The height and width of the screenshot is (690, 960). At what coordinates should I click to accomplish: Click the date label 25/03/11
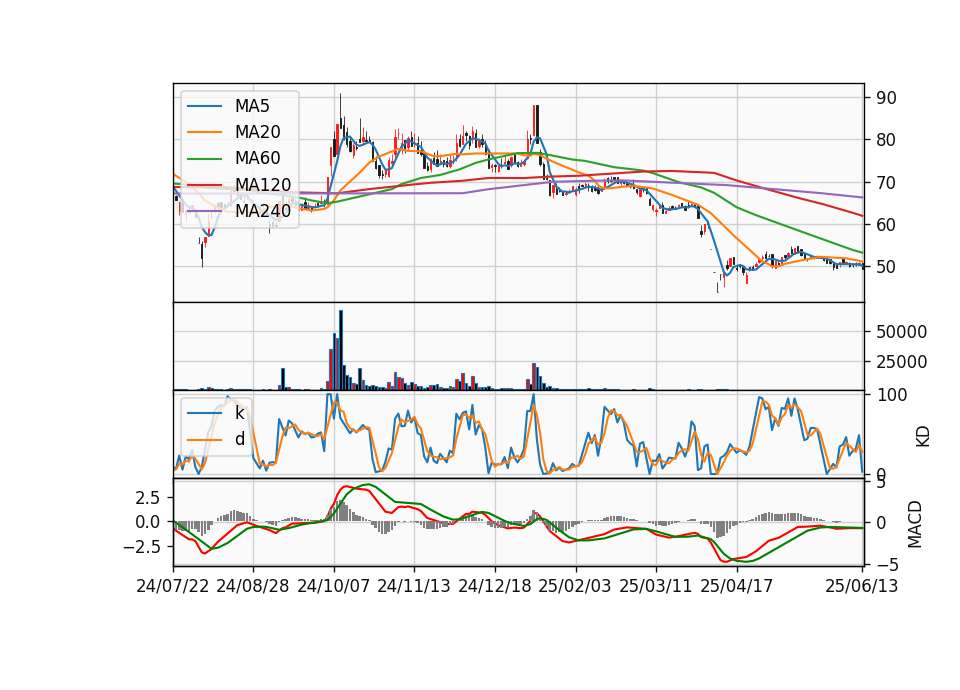coord(656,586)
